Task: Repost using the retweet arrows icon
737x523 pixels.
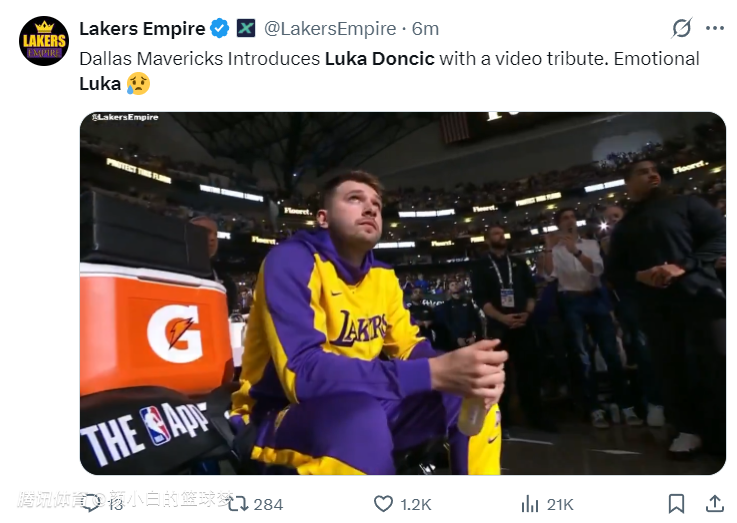Action: [x=238, y=503]
